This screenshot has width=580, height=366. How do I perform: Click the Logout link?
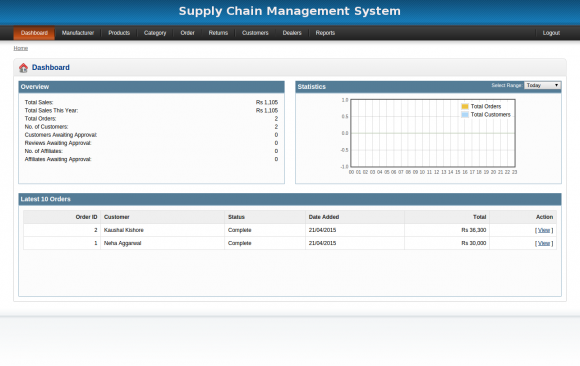(x=551, y=33)
